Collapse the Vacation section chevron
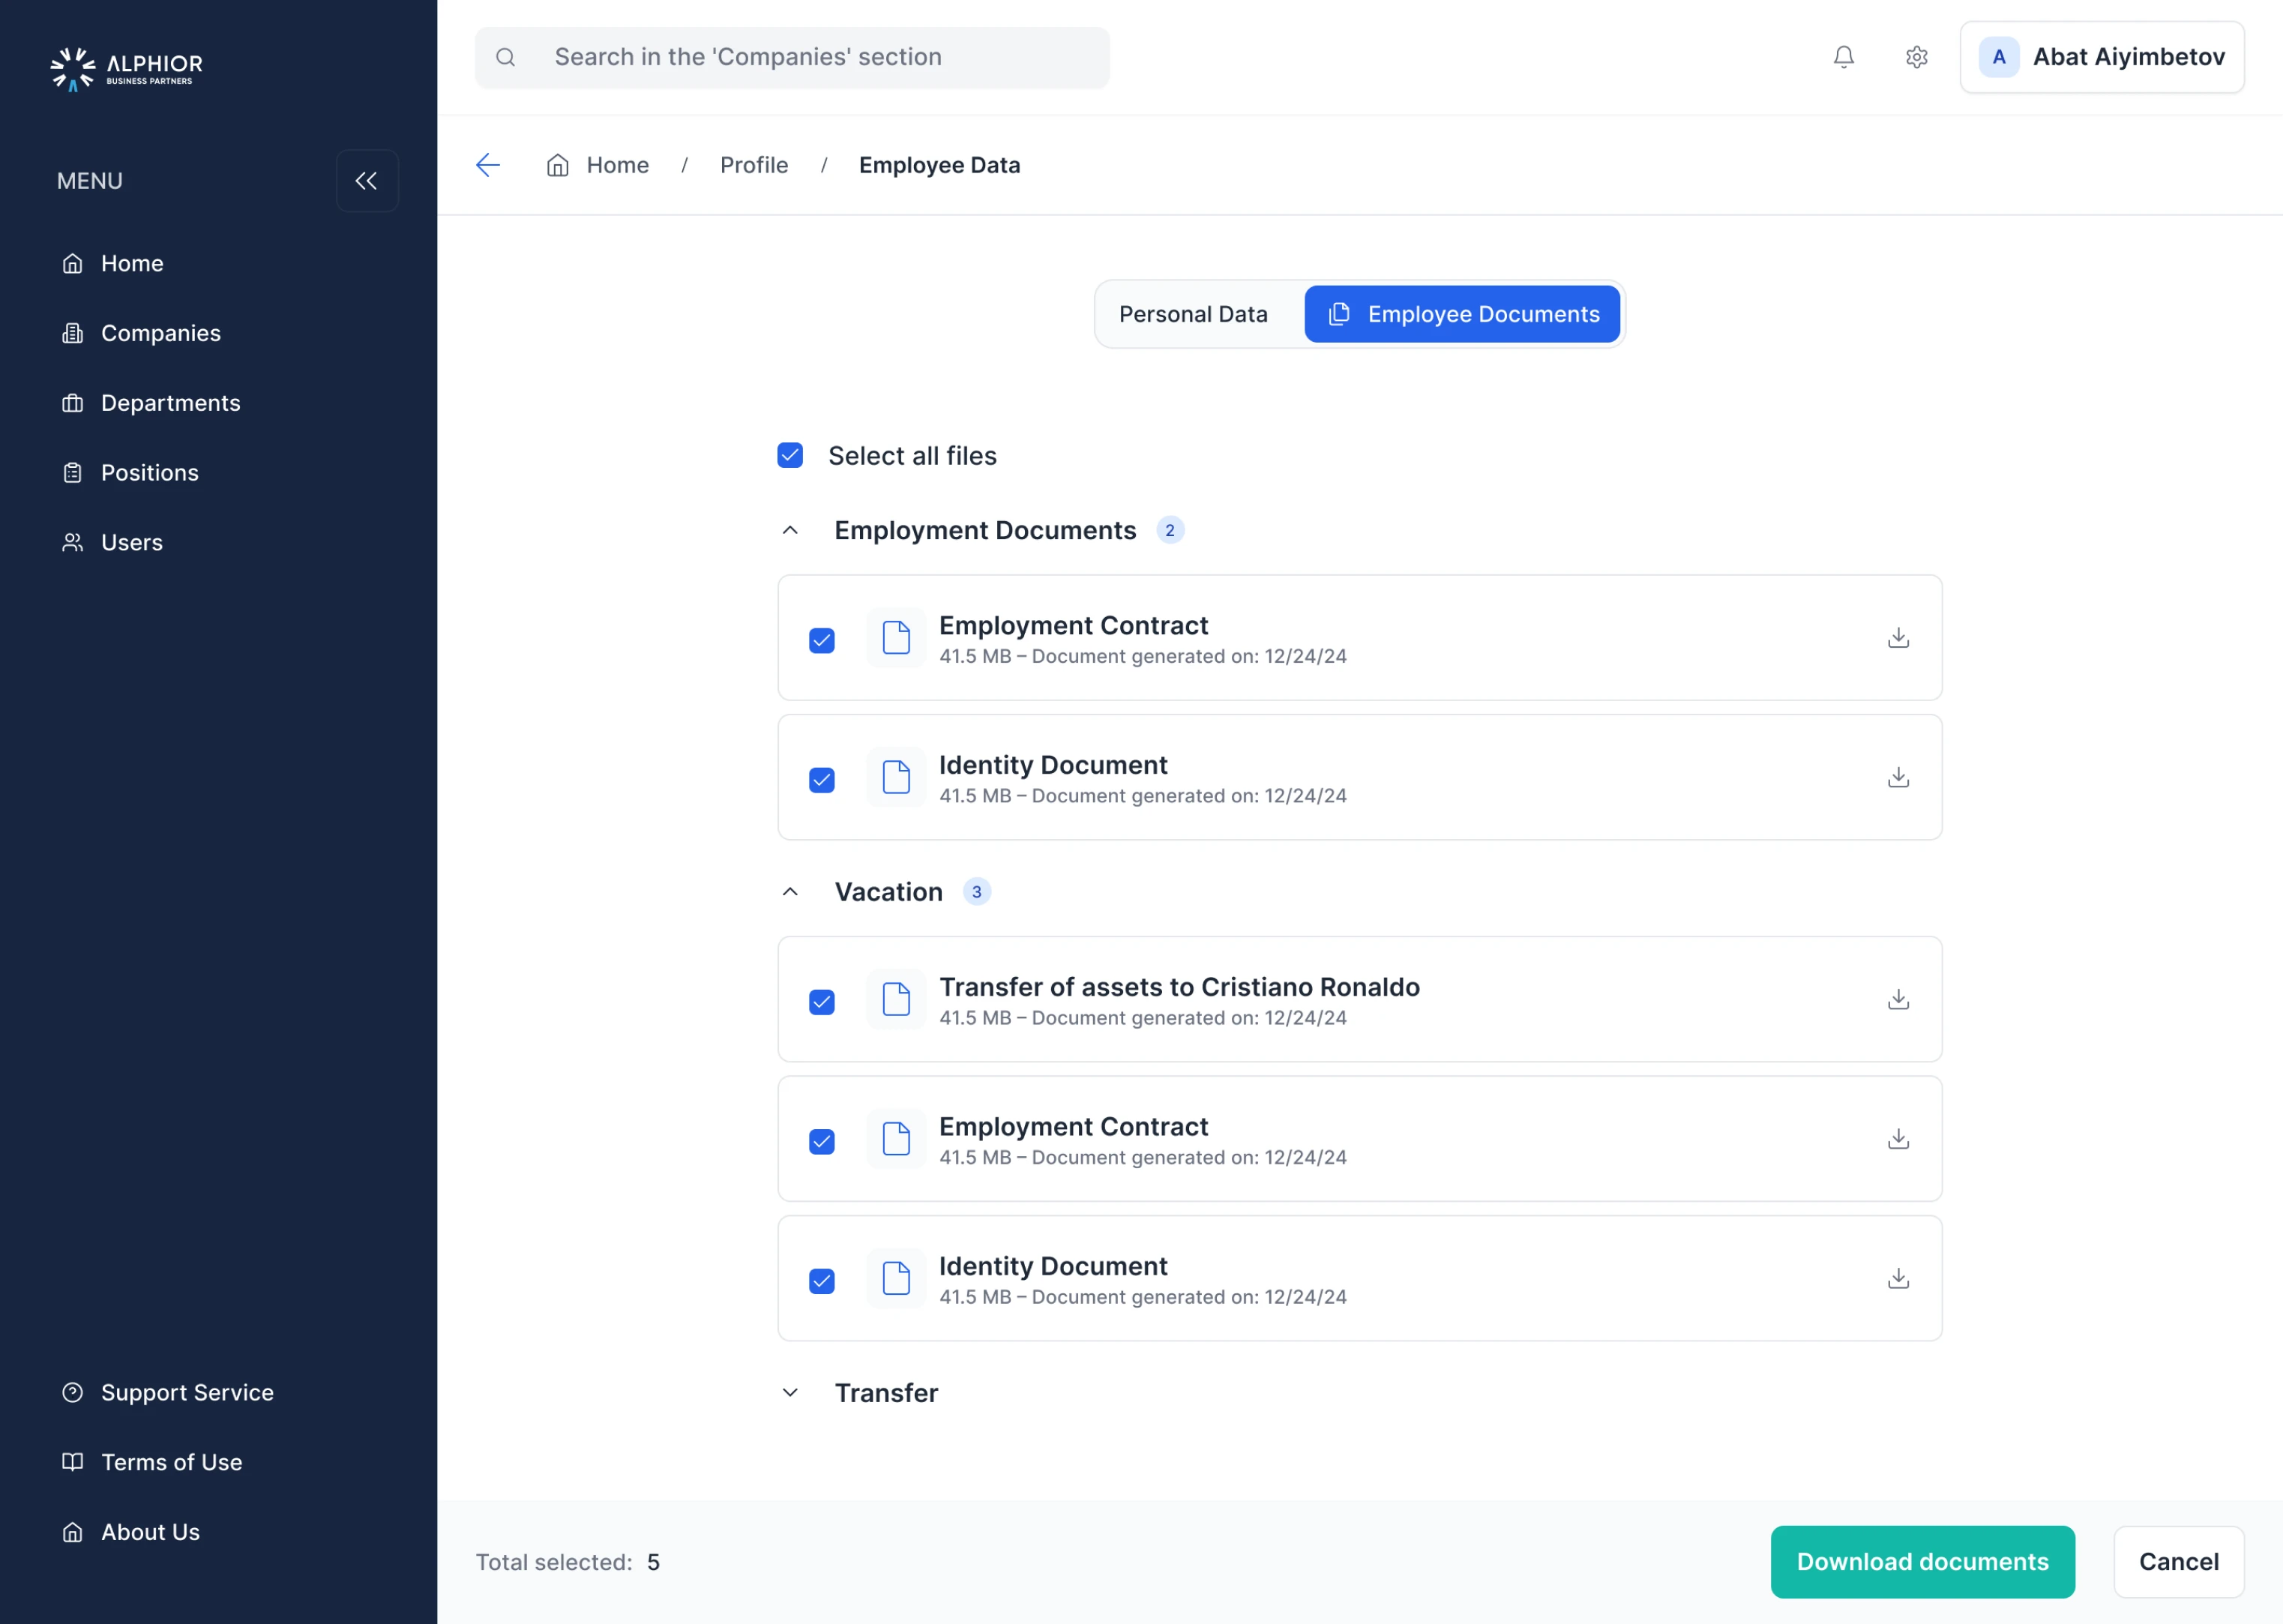 790,892
